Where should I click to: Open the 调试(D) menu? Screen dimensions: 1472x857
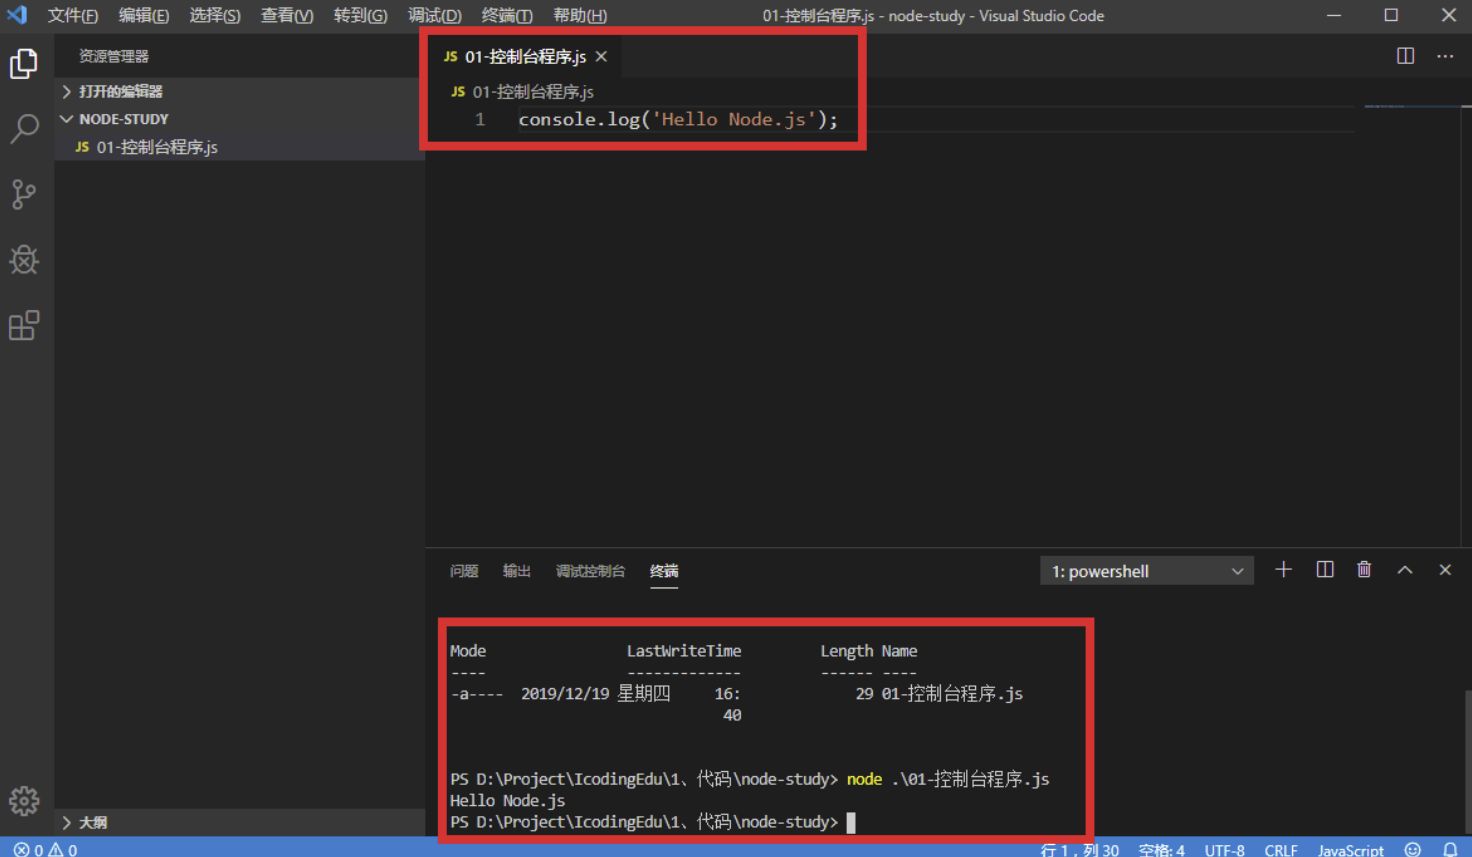click(x=435, y=15)
